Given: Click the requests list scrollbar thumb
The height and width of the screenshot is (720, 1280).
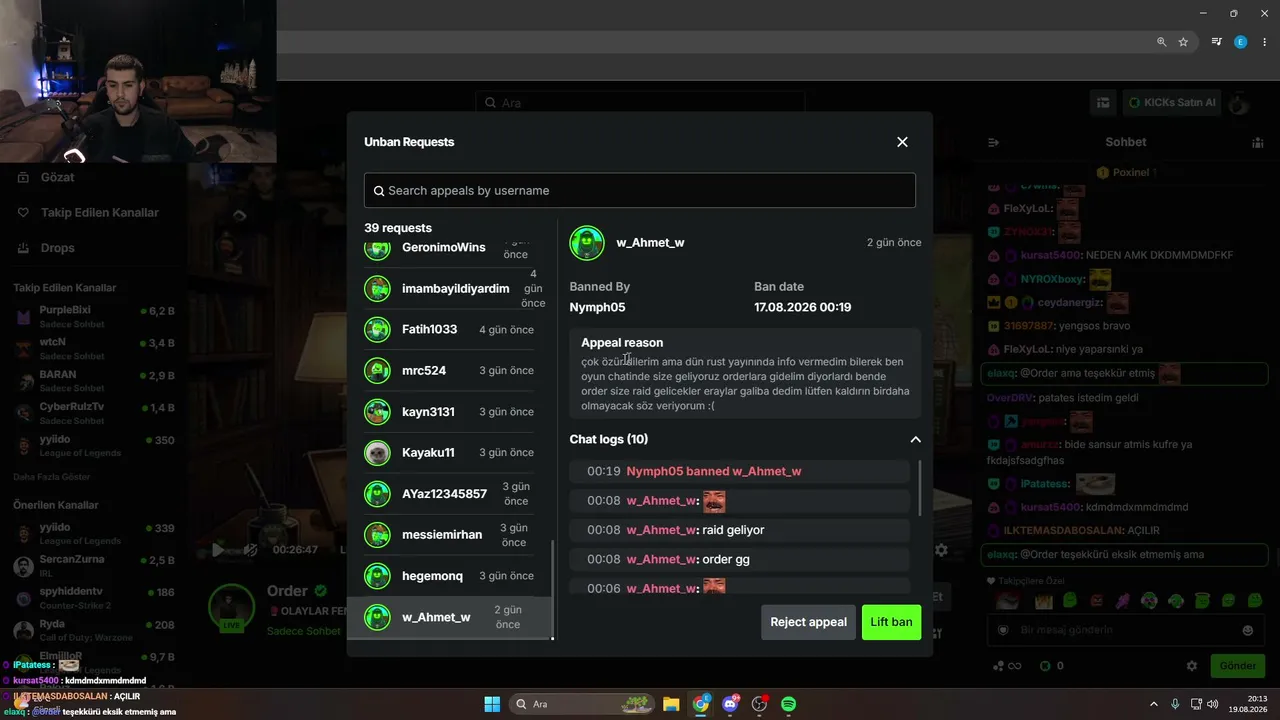Looking at the screenshot, I should pyautogui.click(x=553, y=590).
